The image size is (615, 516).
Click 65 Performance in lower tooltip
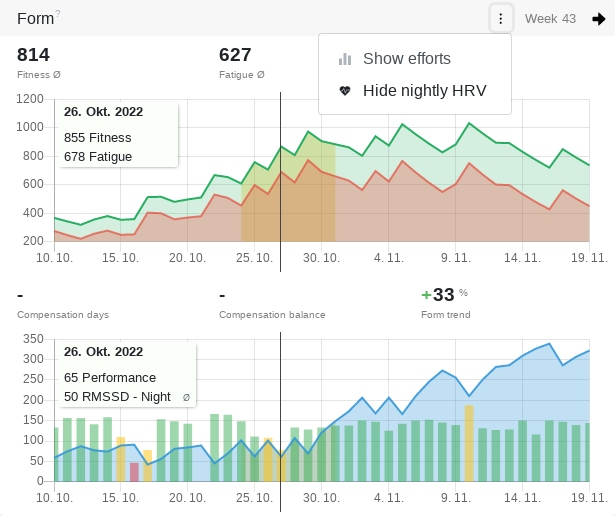[110, 378]
